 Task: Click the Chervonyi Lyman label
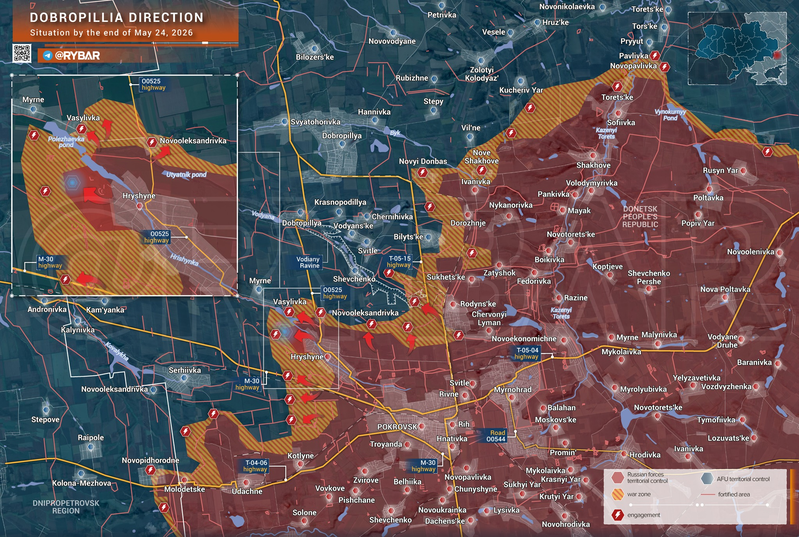(489, 318)
